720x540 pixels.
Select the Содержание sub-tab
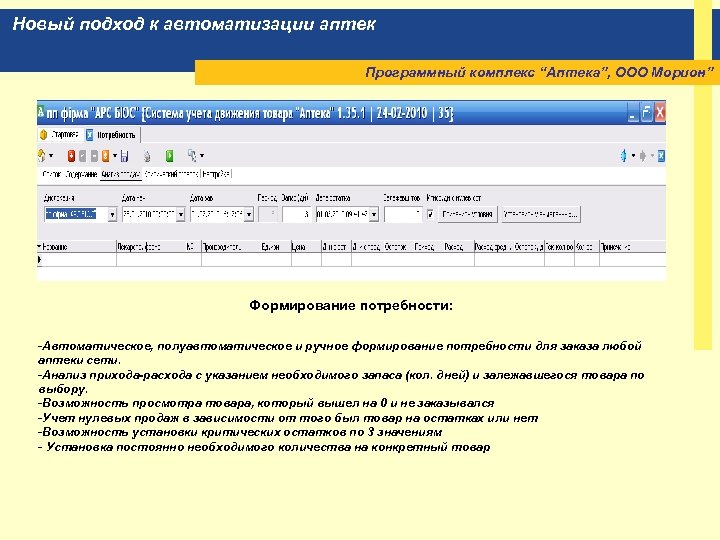point(81,174)
